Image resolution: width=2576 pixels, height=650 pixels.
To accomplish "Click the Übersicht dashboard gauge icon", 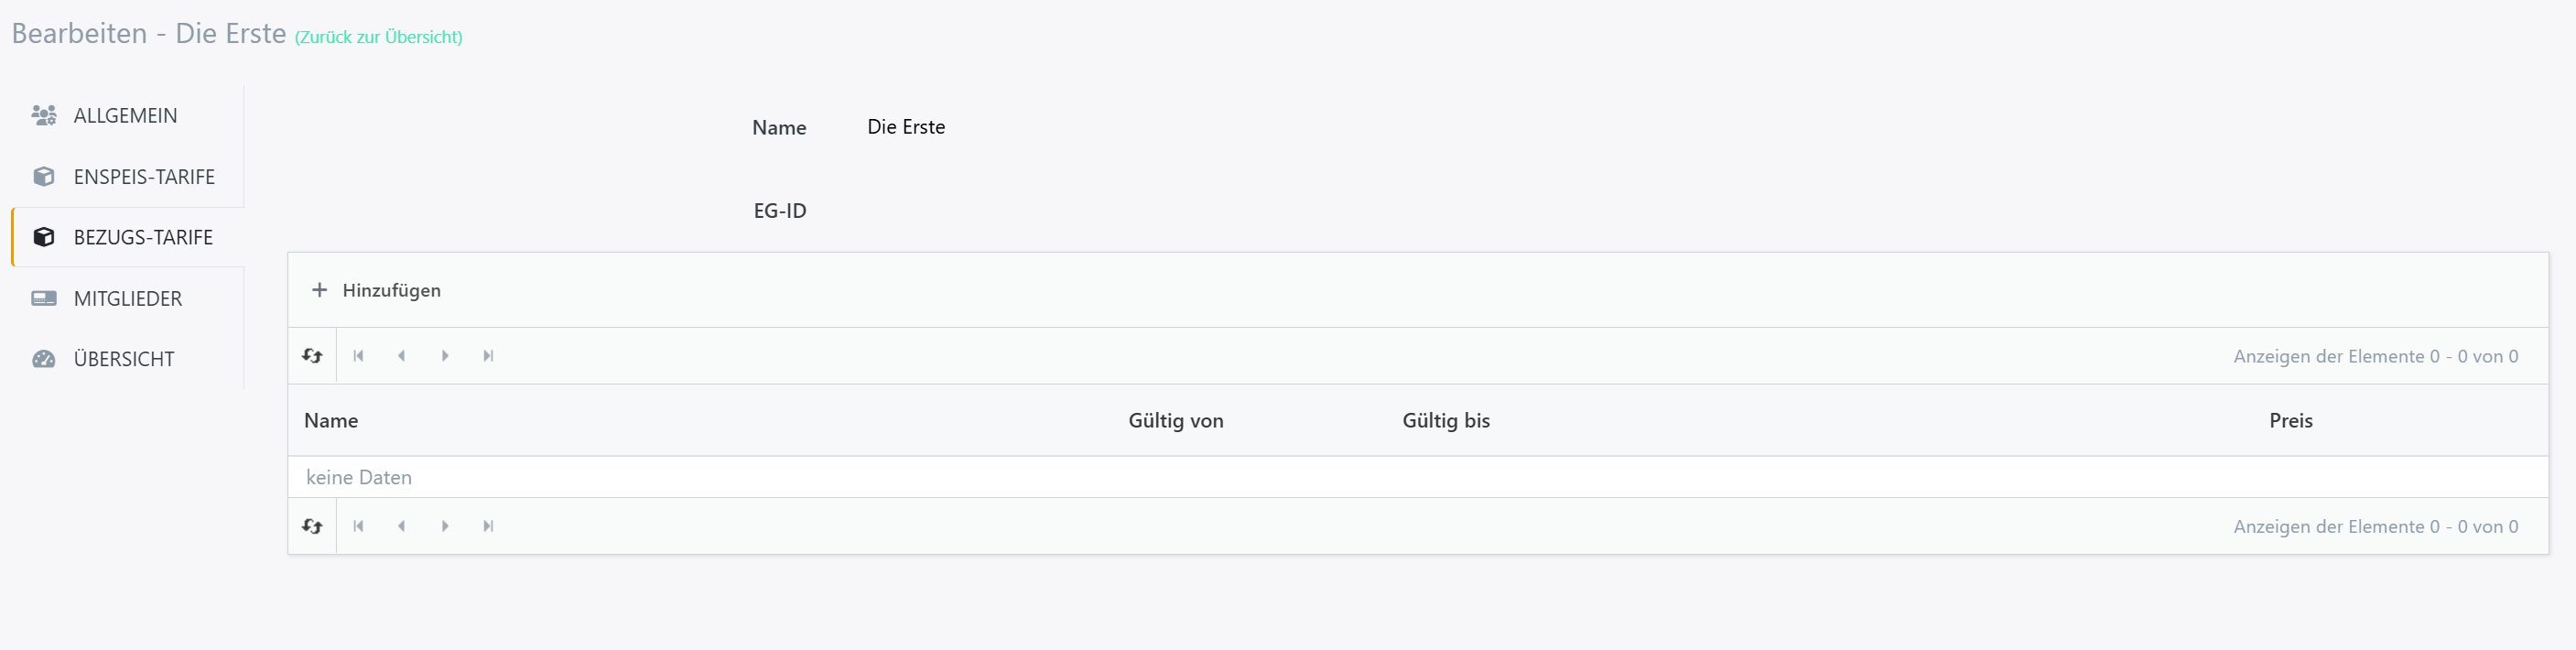I will pos(44,359).
